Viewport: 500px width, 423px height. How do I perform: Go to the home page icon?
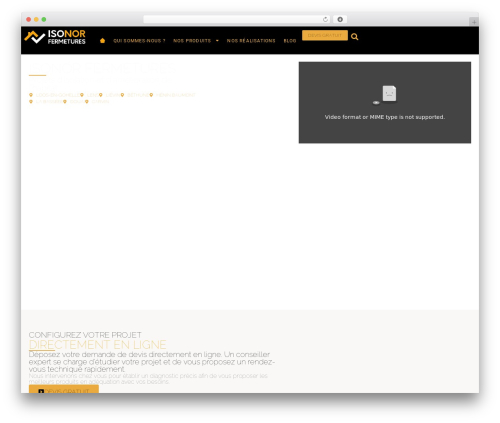tap(102, 40)
